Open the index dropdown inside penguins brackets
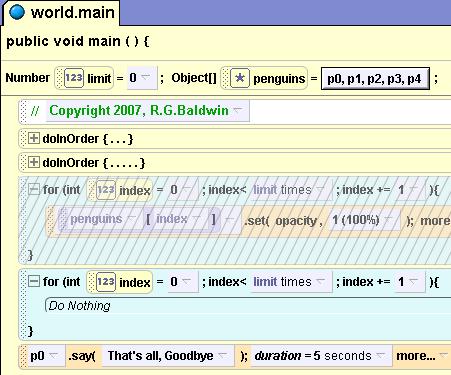This screenshot has width=451, height=375. pos(197,219)
